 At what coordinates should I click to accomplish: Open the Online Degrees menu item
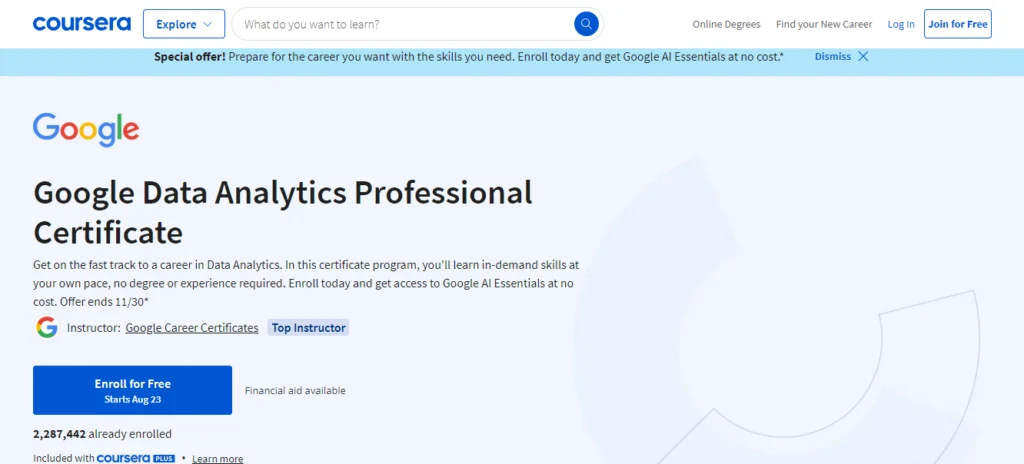pyautogui.click(x=726, y=24)
